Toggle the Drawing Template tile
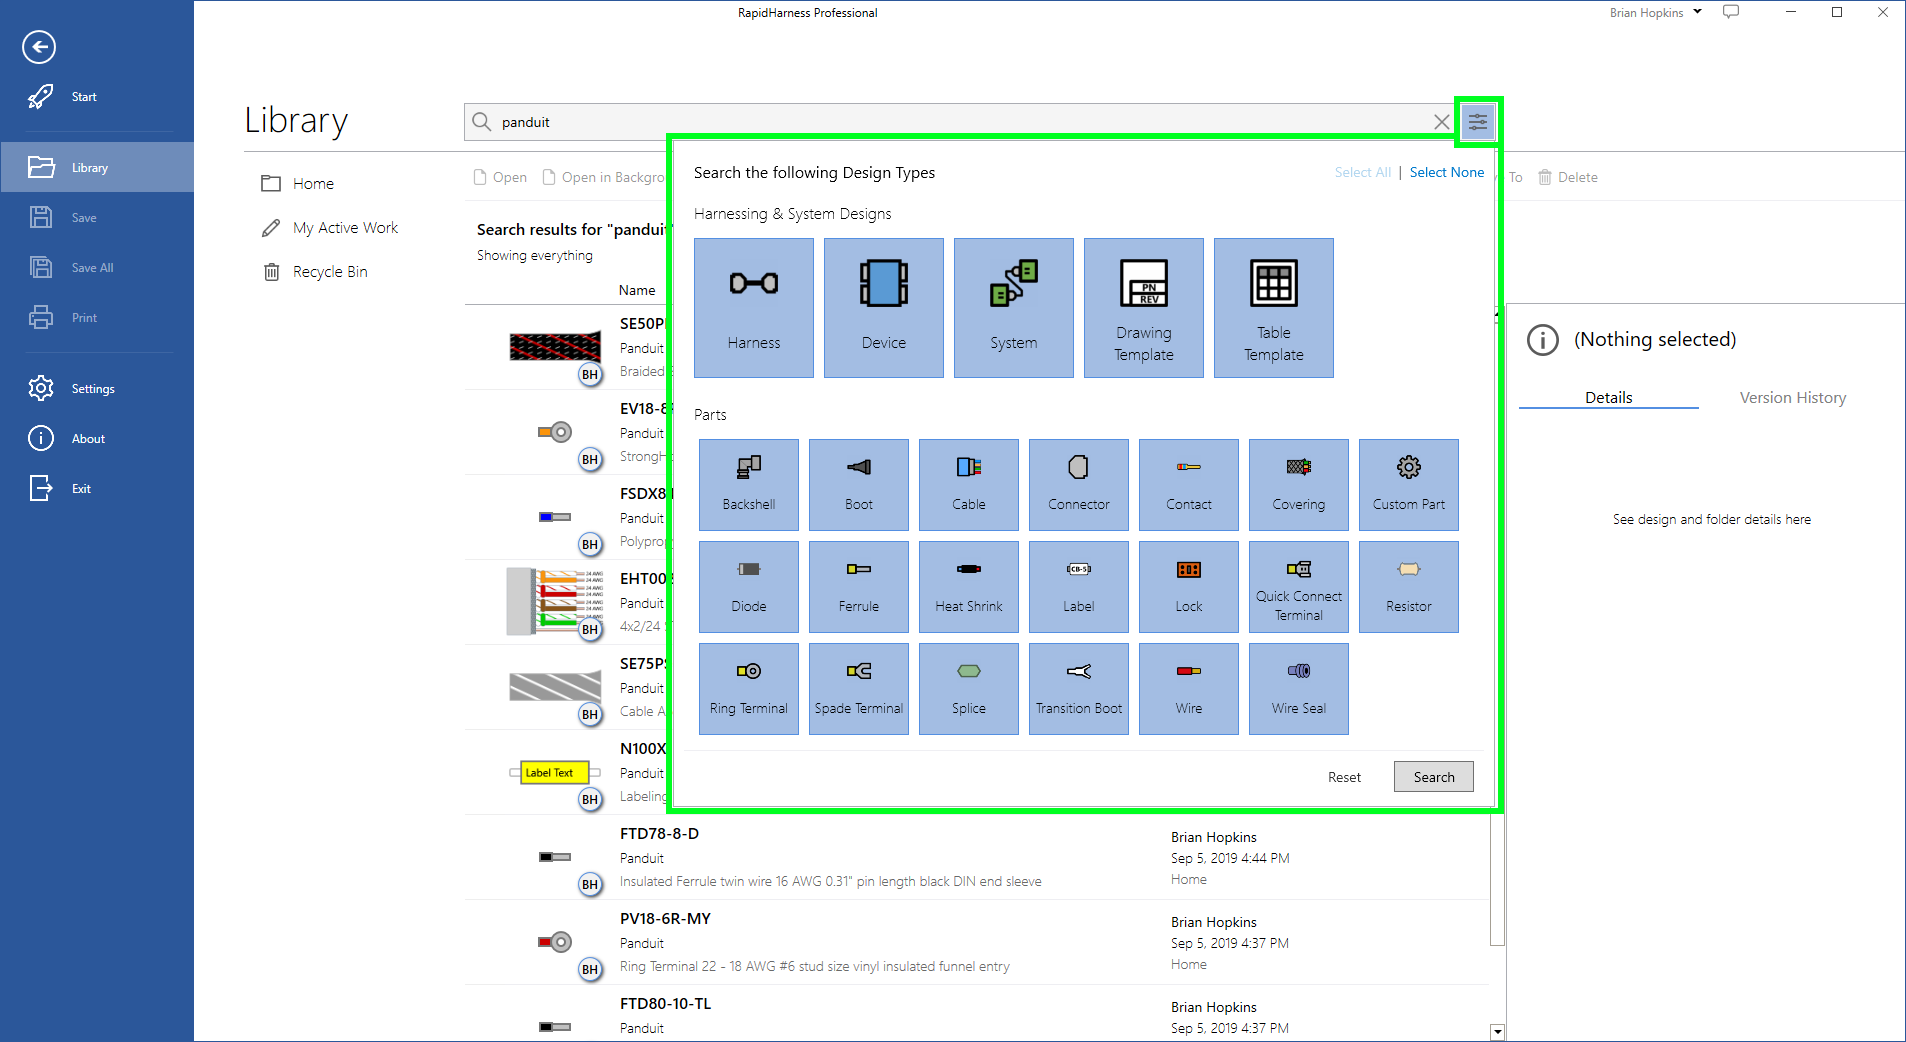 (1144, 308)
